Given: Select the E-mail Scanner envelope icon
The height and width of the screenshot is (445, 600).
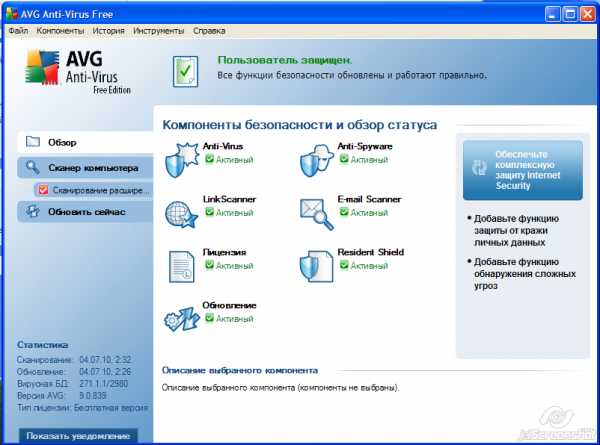Looking at the screenshot, I should [316, 214].
